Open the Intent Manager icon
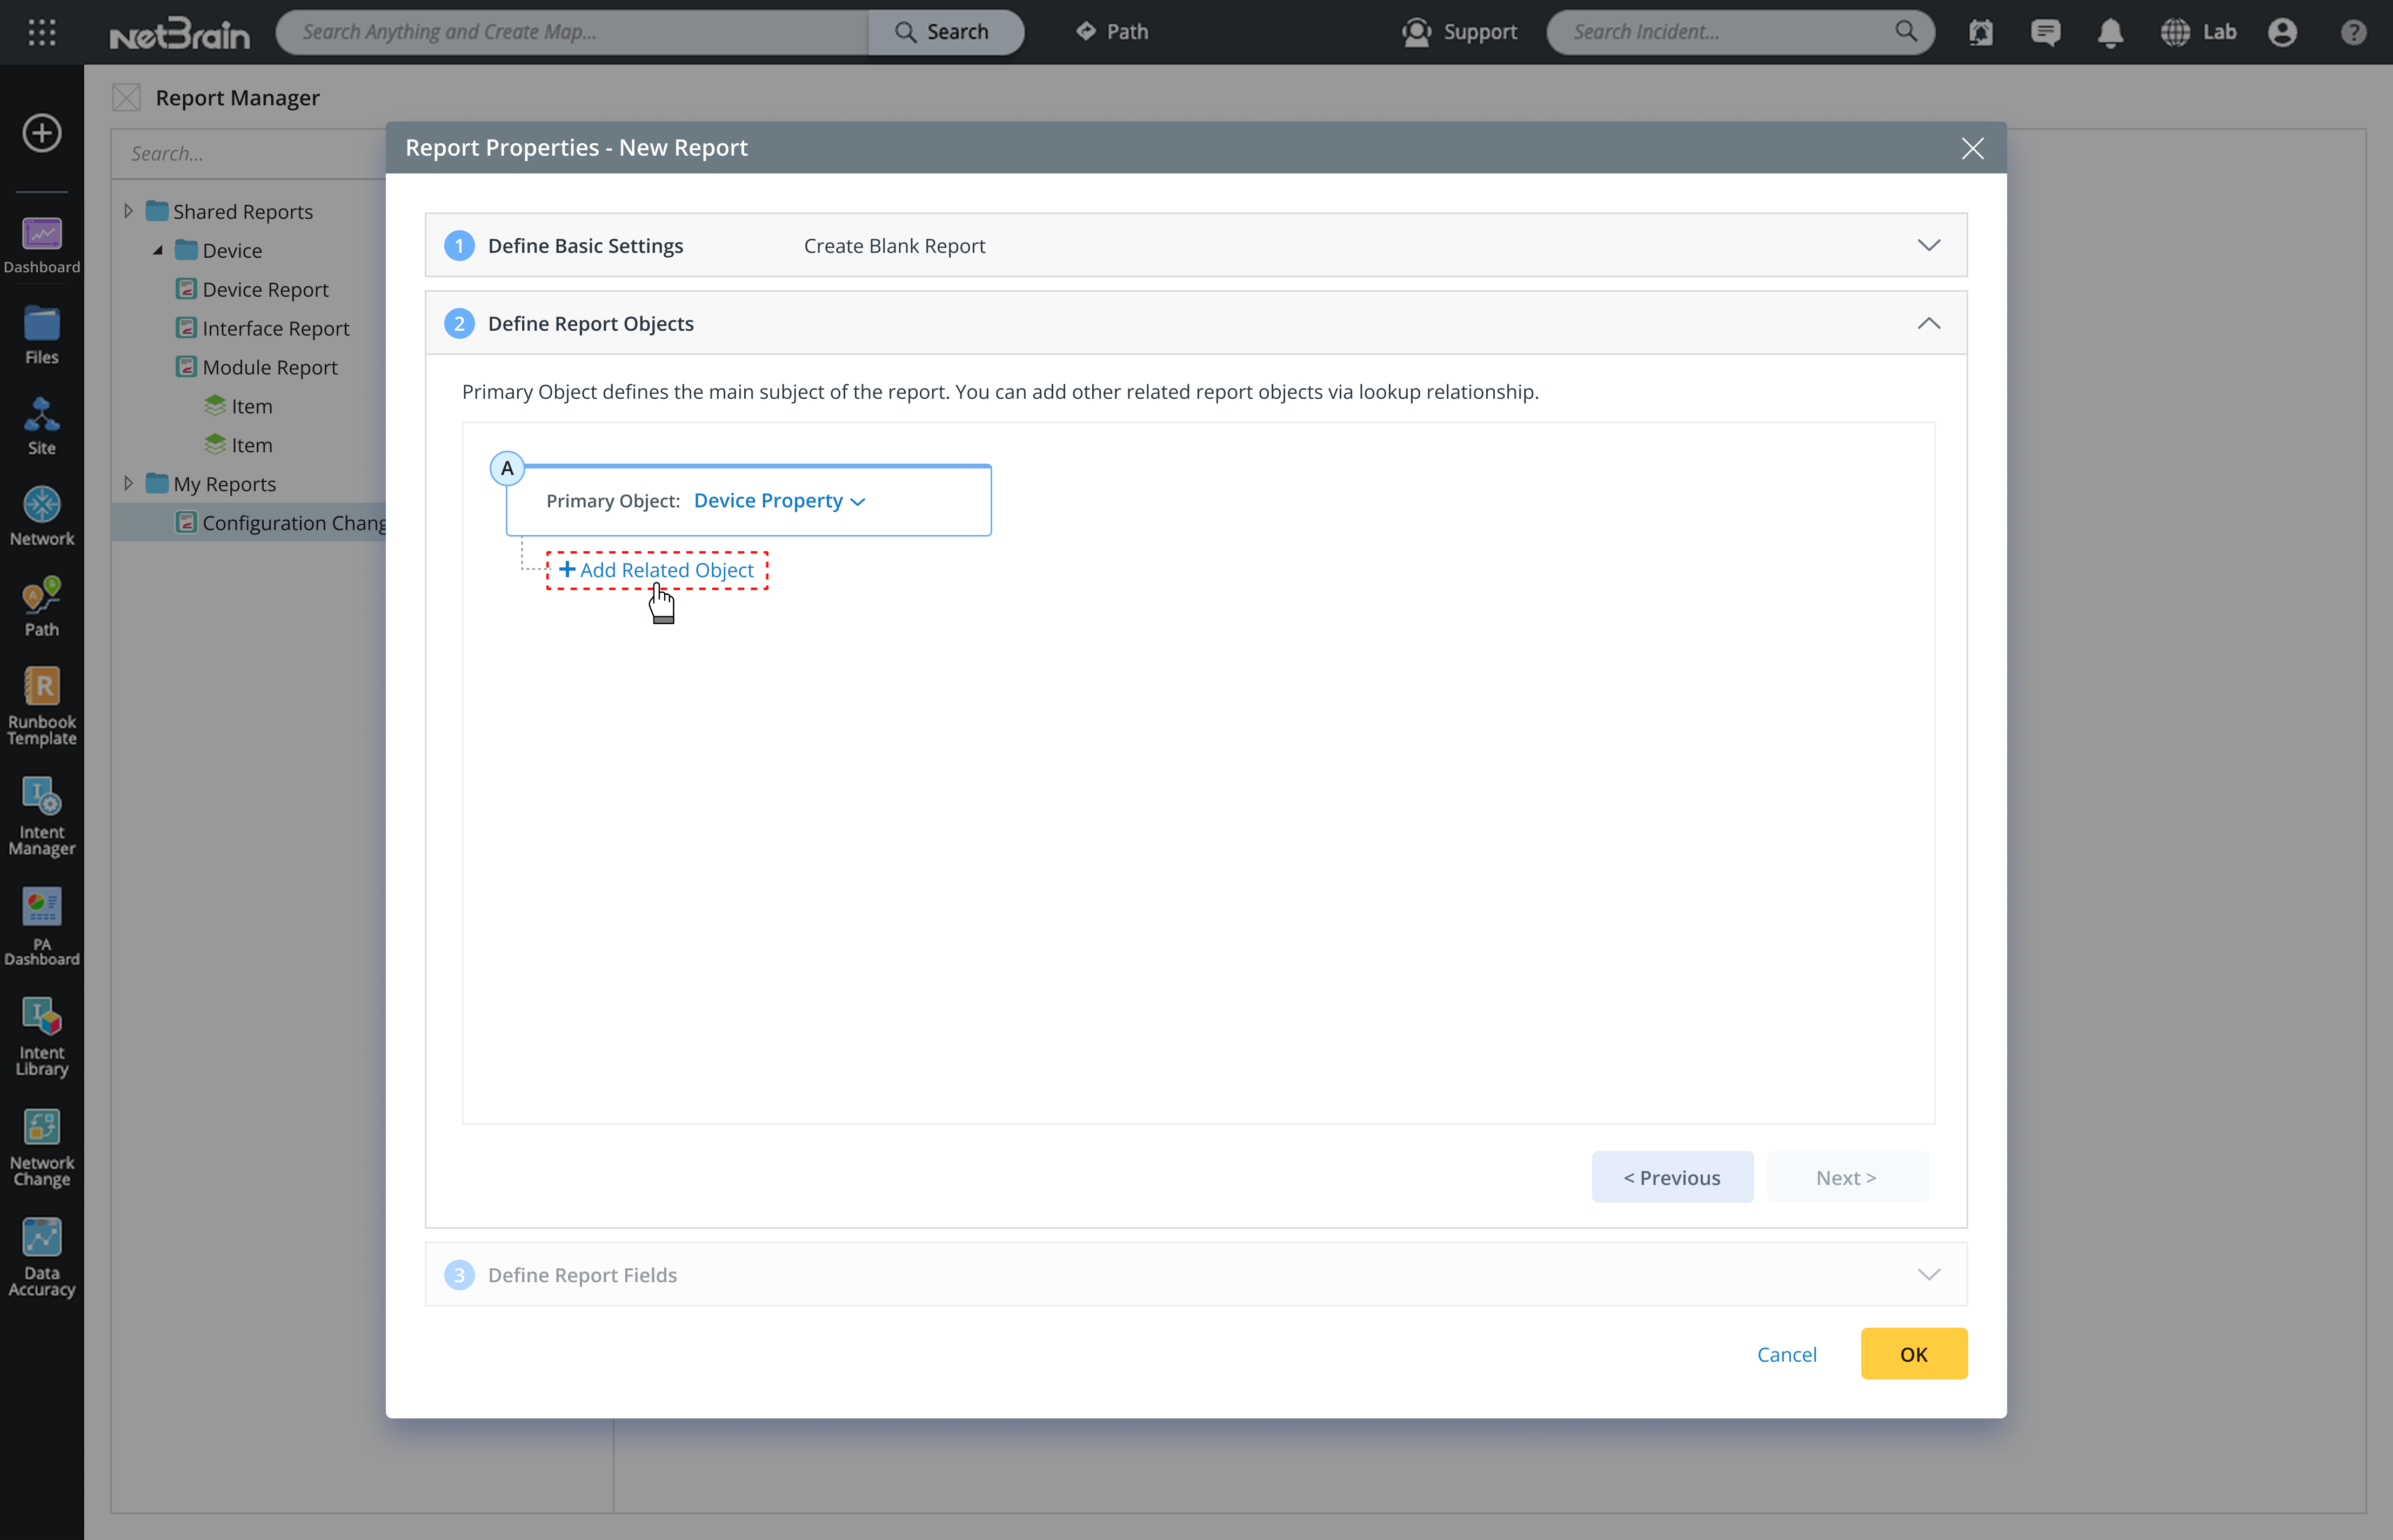Viewport: 2393px width, 1540px height. click(x=41, y=815)
